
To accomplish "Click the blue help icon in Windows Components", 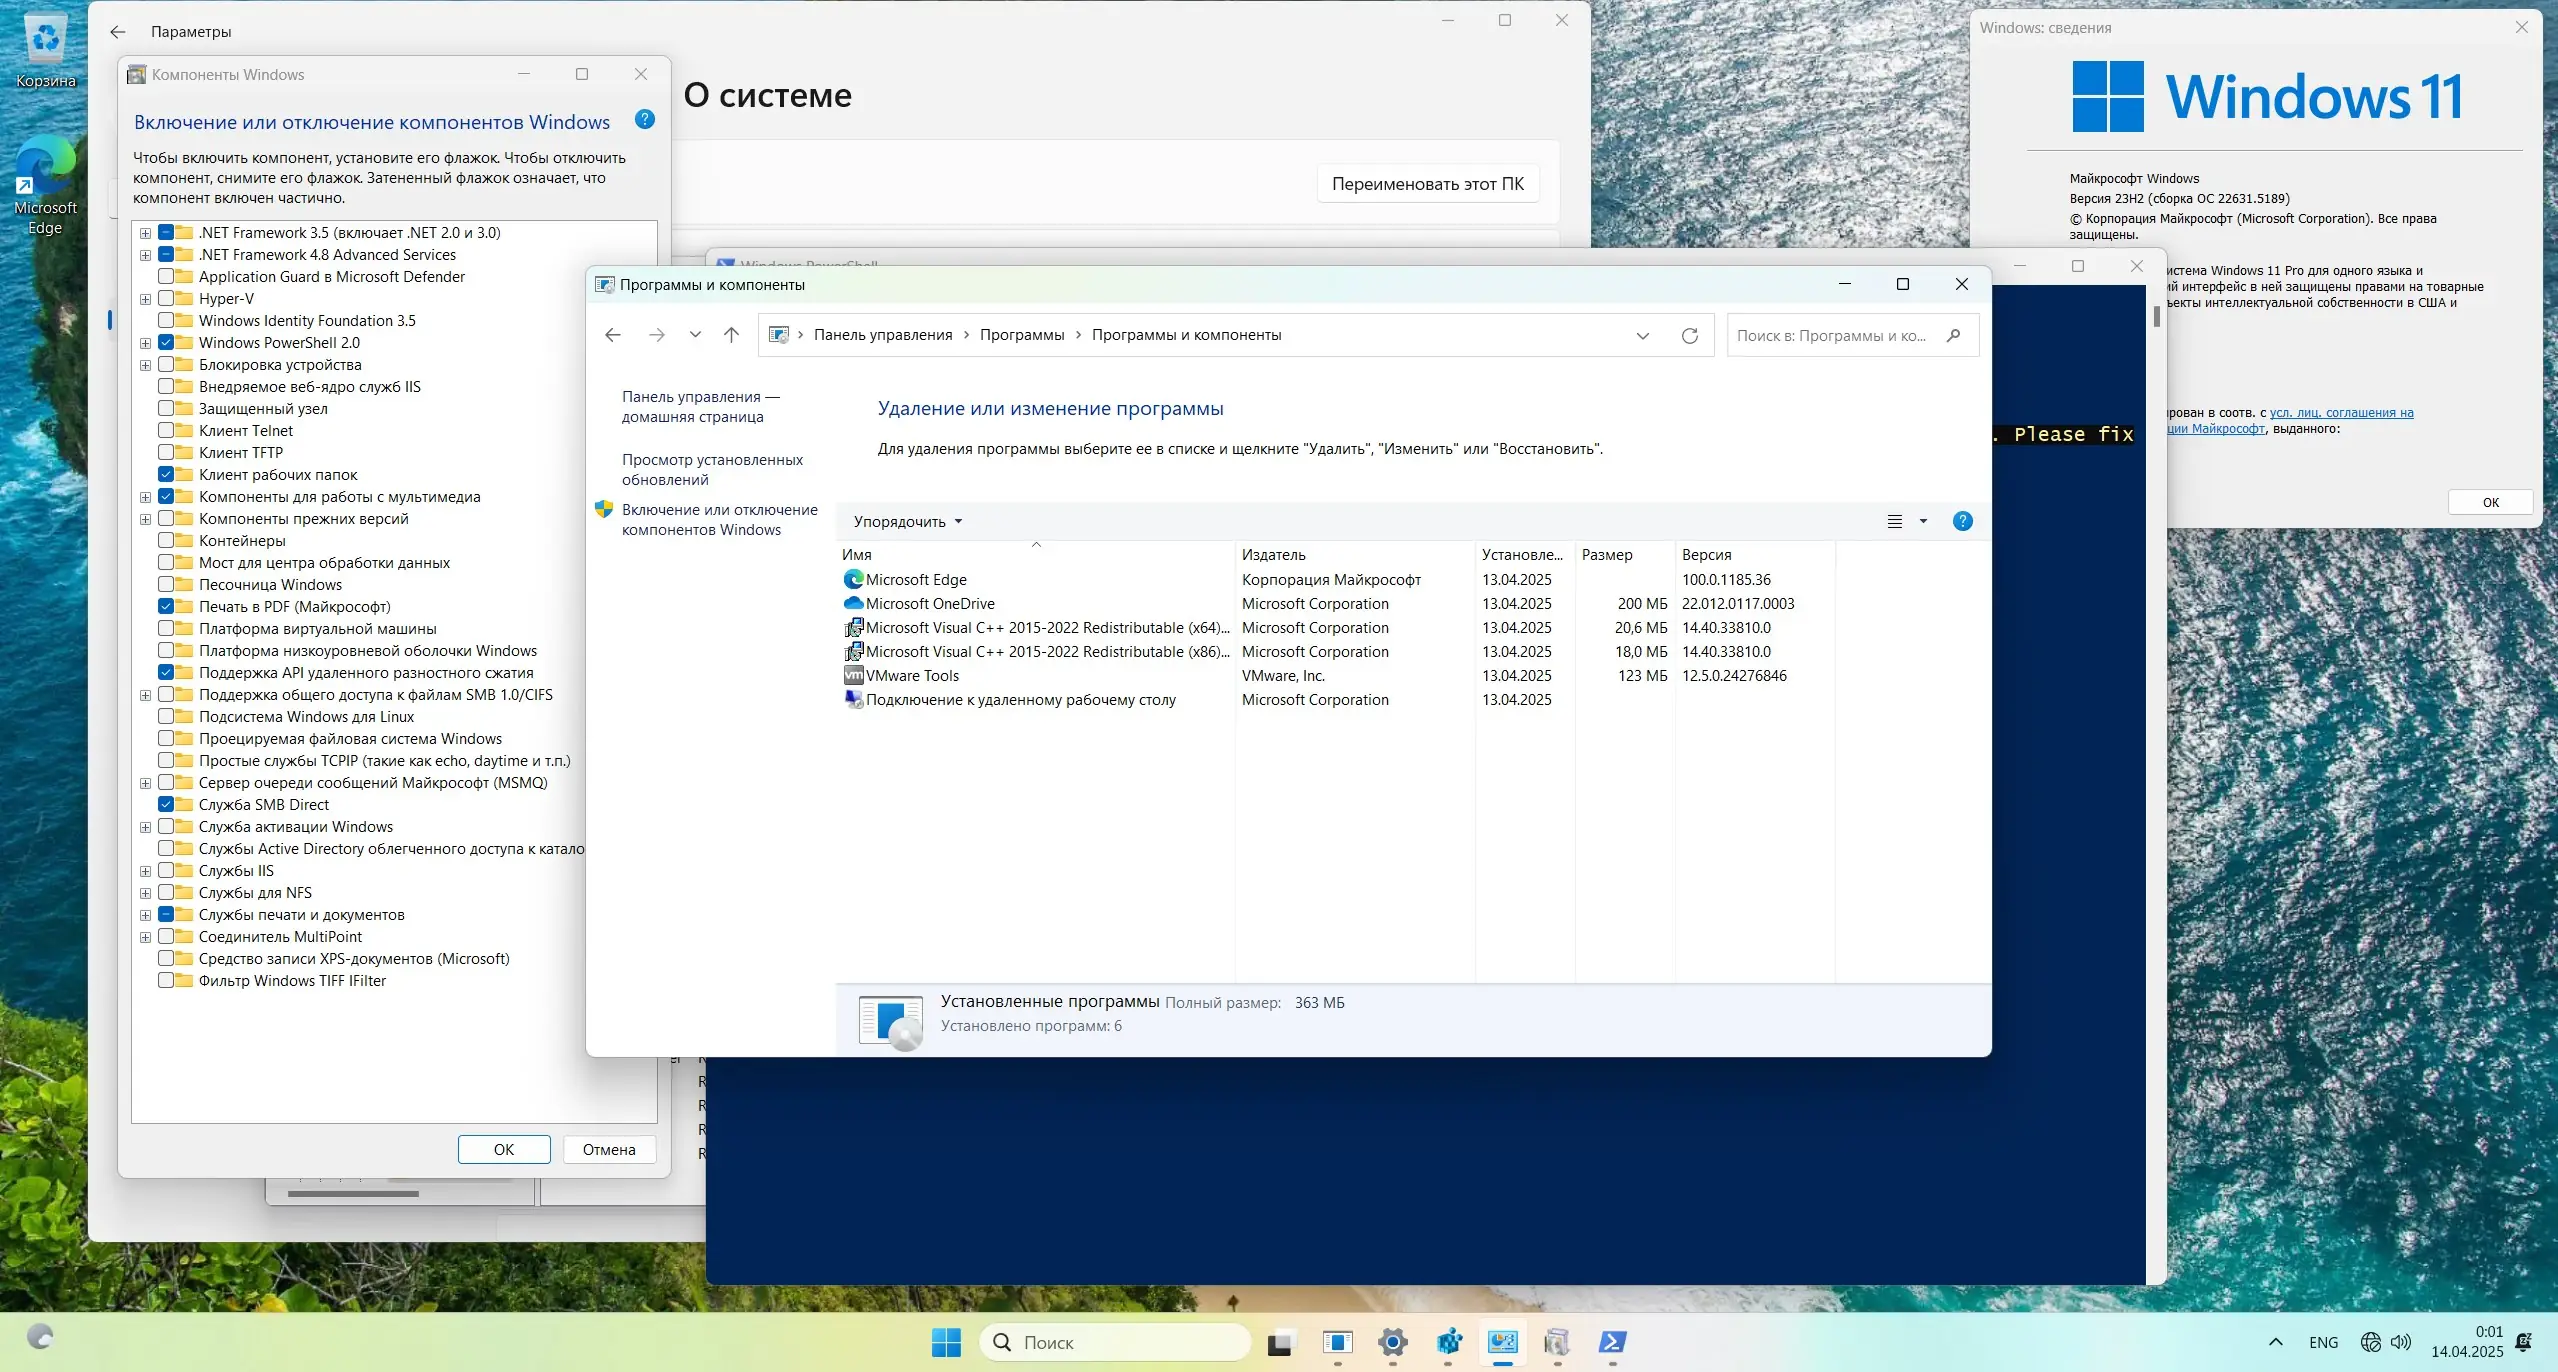I will pyautogui.click(x=645, y=120).
